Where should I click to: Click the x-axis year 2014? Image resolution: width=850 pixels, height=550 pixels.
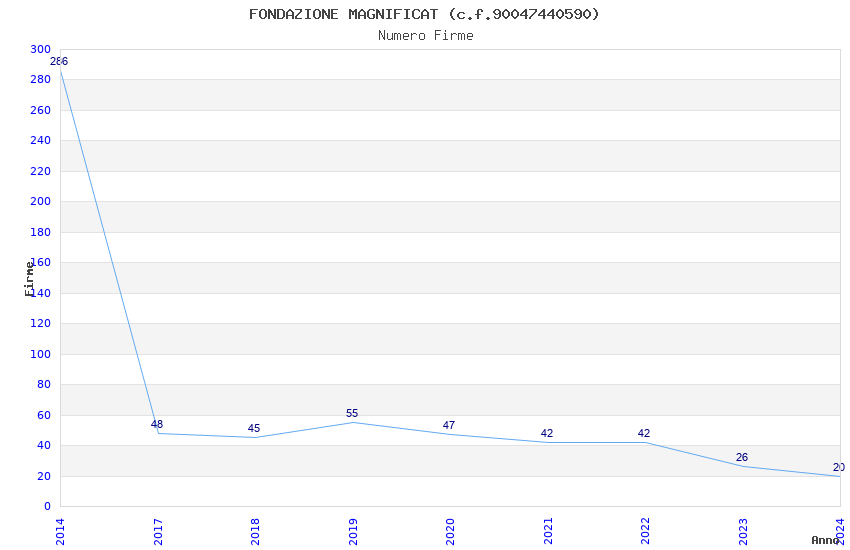point(60,532)
